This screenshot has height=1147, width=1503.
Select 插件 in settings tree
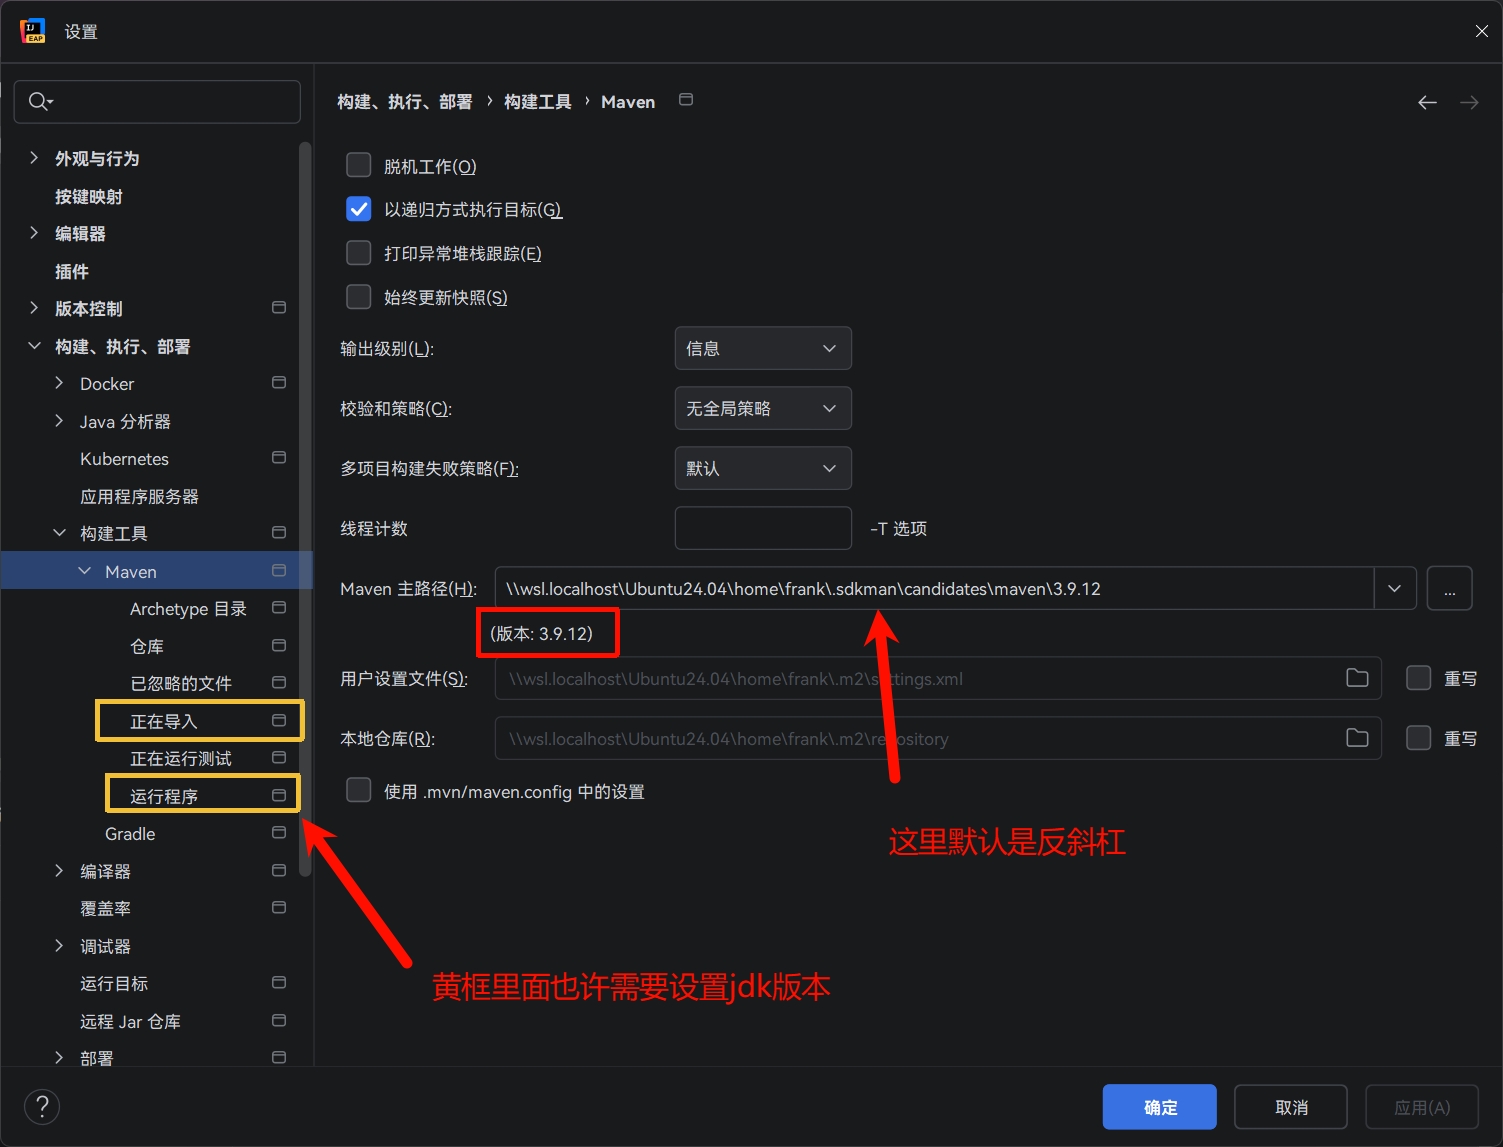point(72,272)
